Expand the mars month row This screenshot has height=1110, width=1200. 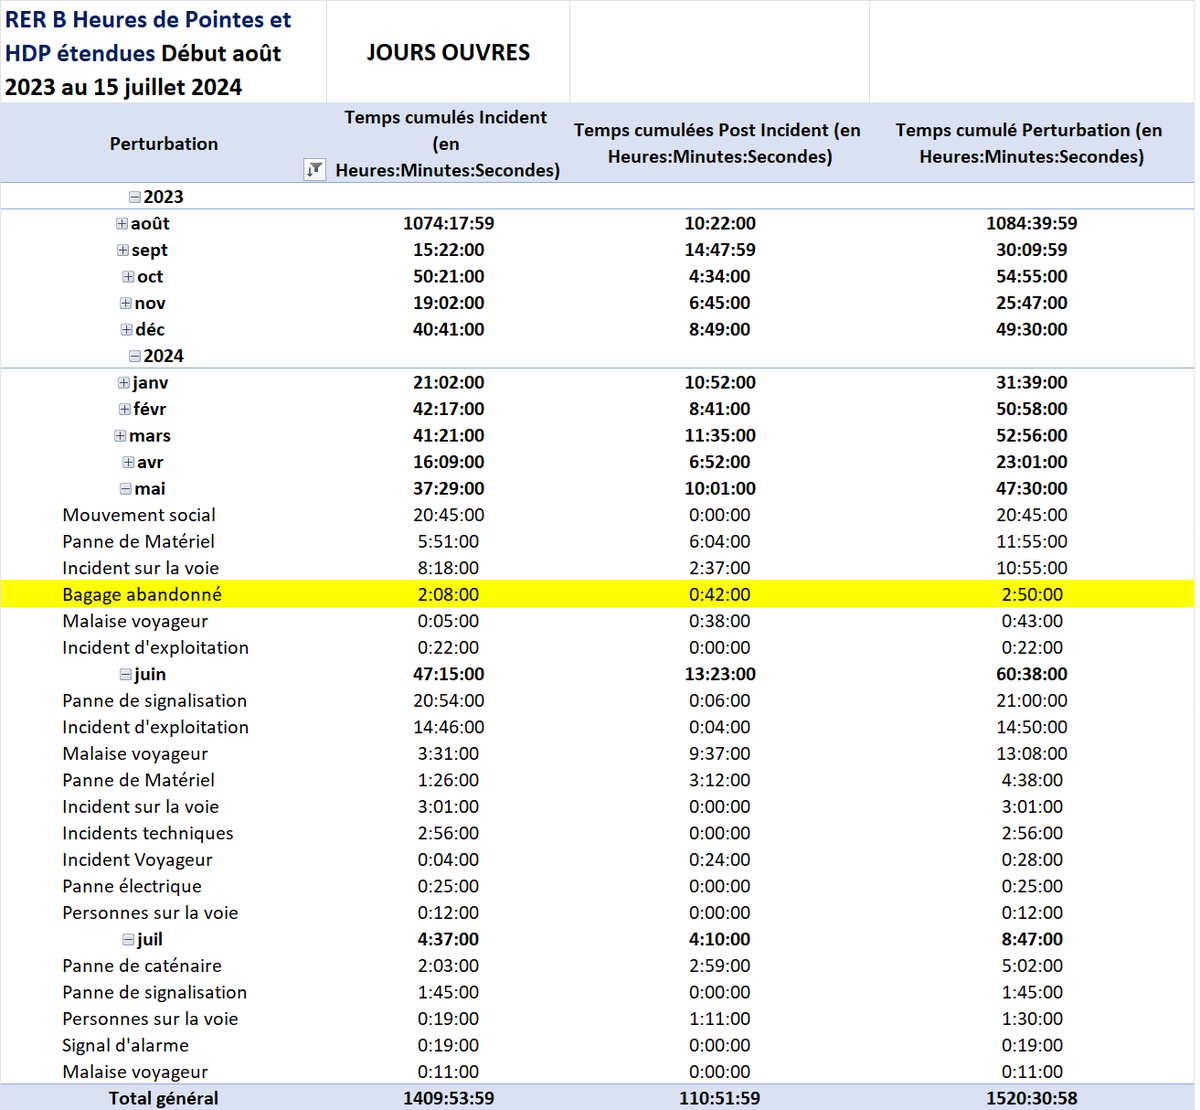pos(120,436)
